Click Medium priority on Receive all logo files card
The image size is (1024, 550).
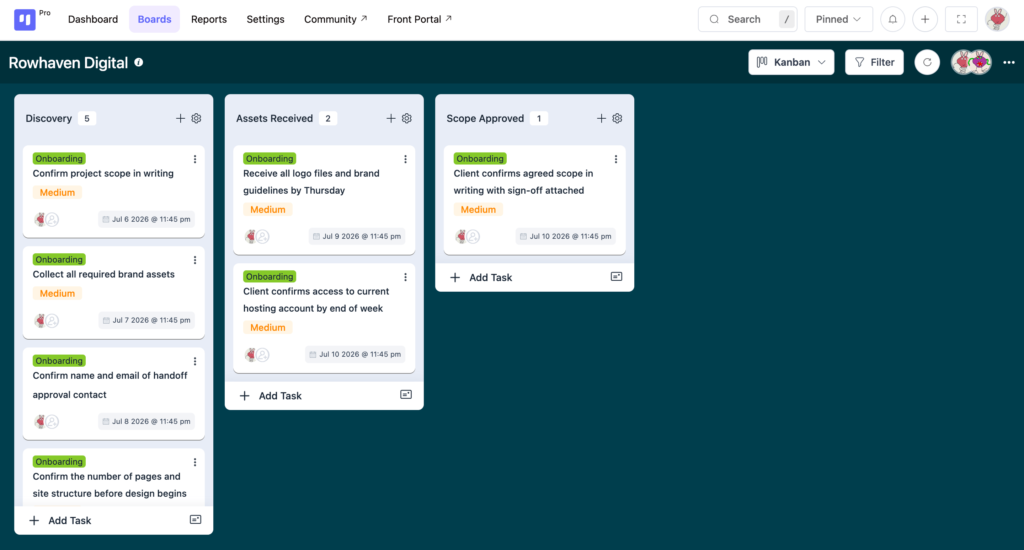(268, 210)
